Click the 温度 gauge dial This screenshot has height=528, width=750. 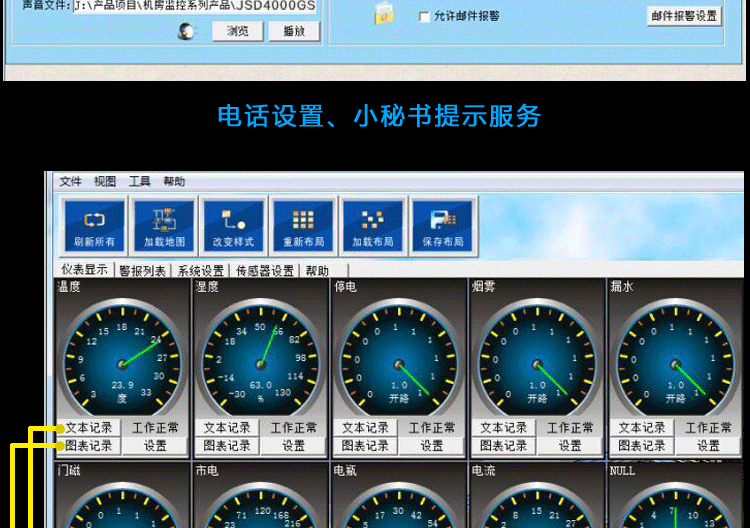(122, 359)
